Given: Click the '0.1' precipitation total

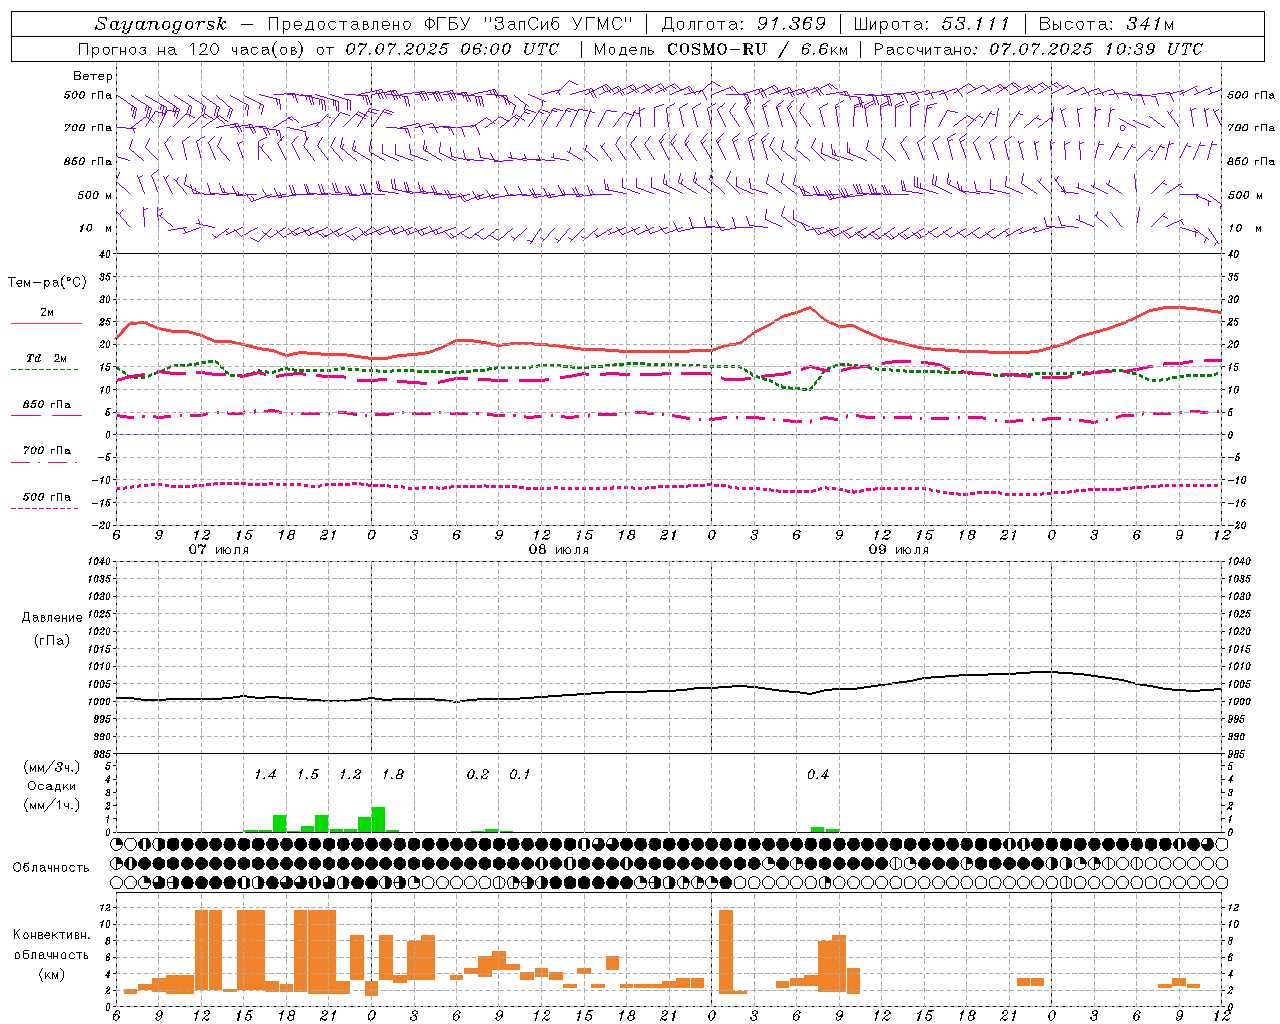Looking at the screenshot, I should tap(520, 774).
